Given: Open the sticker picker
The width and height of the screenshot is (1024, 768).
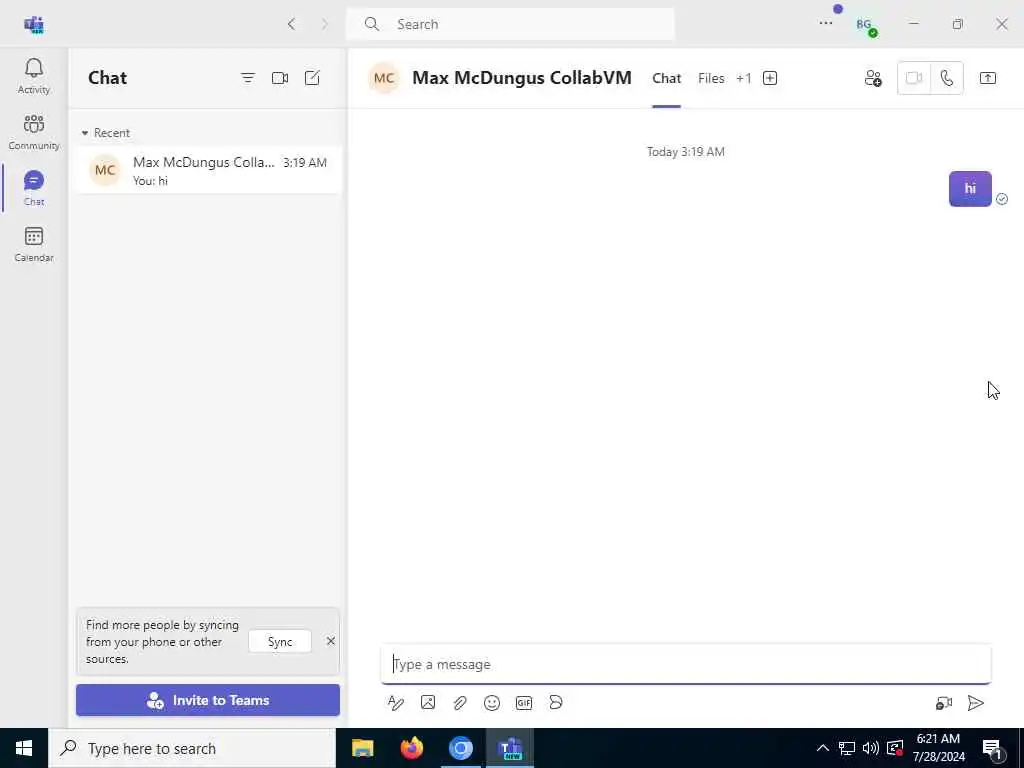Looking at the screenshot, I should [x=556, y=703].
